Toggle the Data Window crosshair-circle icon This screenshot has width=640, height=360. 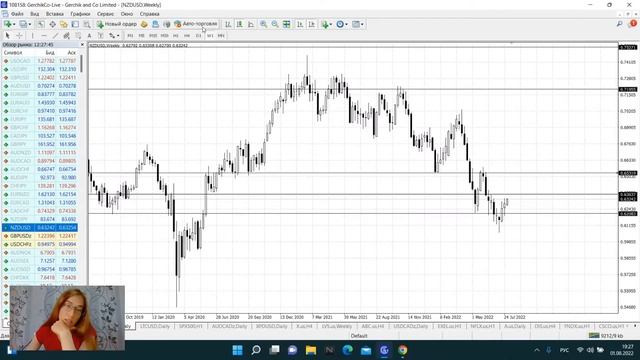pos(52,24)
